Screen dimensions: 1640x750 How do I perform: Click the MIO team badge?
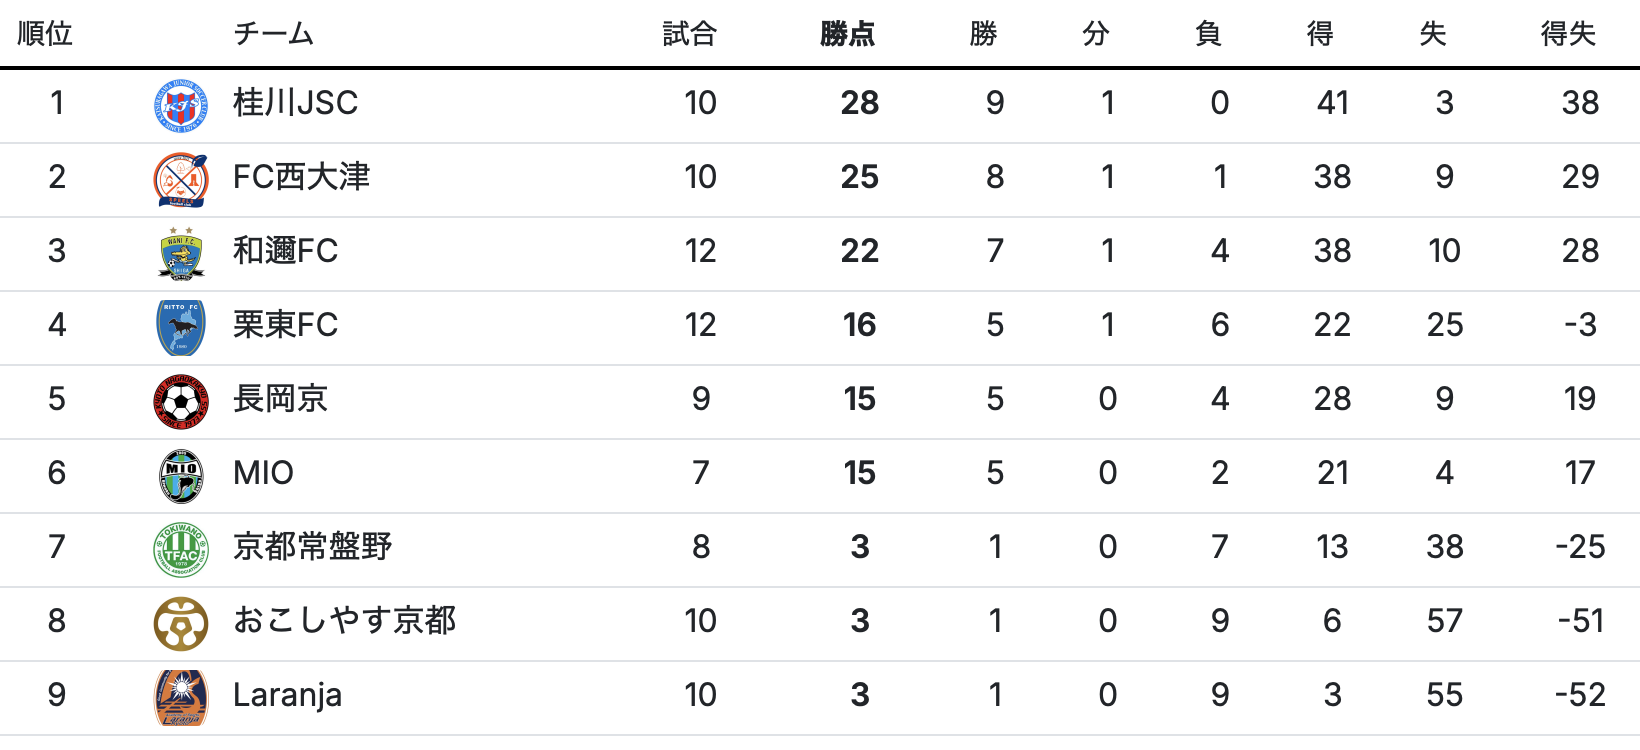coord(181,474)
